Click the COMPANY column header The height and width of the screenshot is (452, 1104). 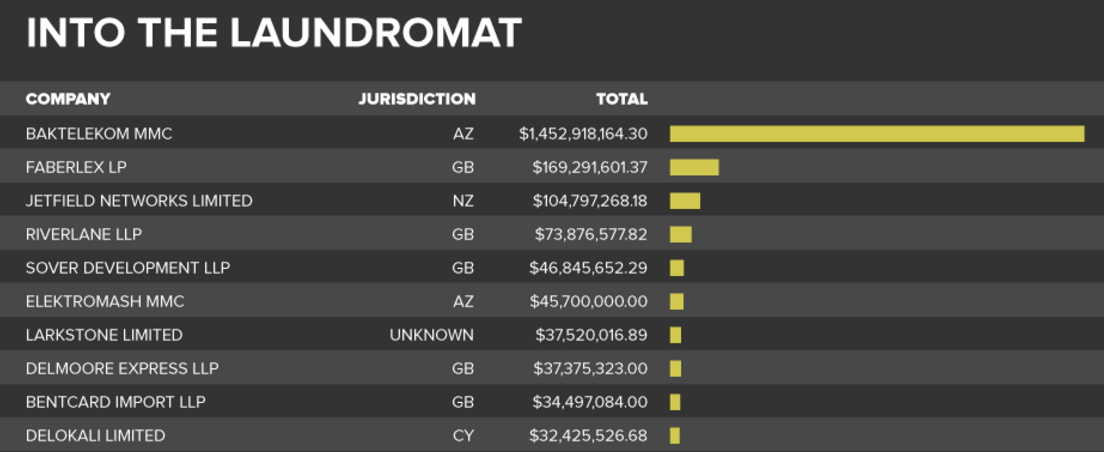click(x=68, y=99)
